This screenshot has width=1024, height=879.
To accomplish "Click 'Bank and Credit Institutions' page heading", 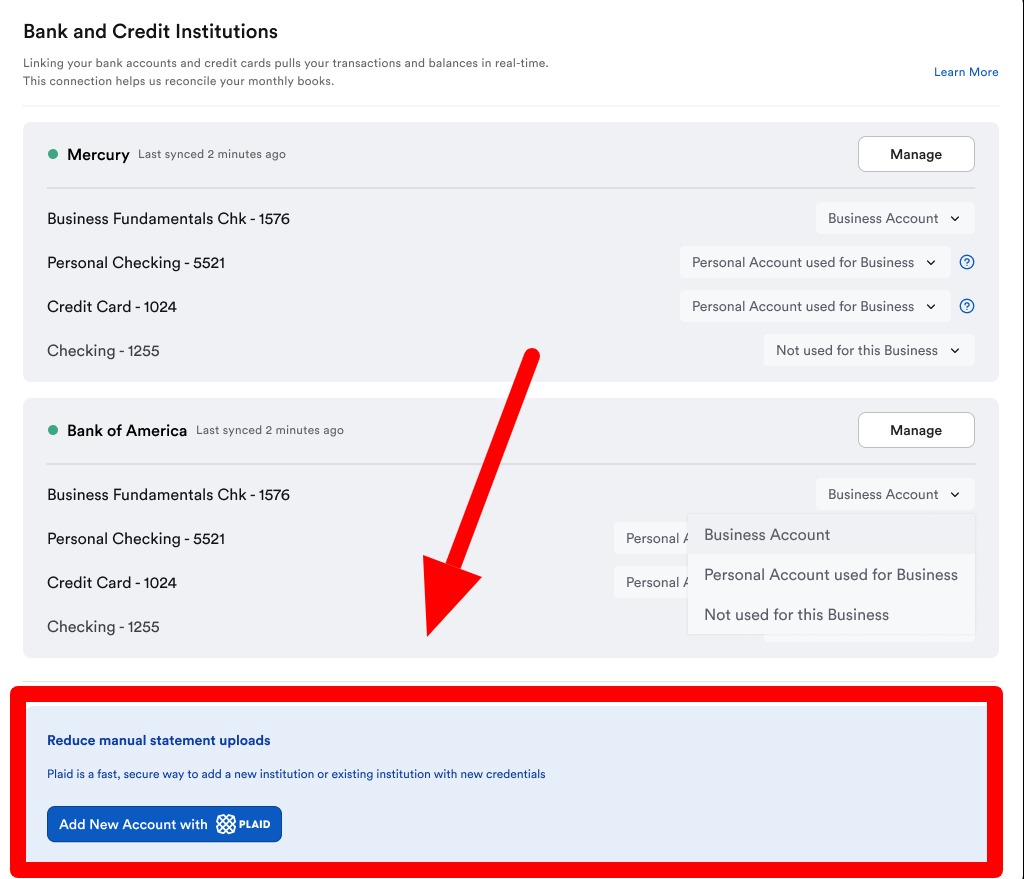I will (x=150, y=31).
